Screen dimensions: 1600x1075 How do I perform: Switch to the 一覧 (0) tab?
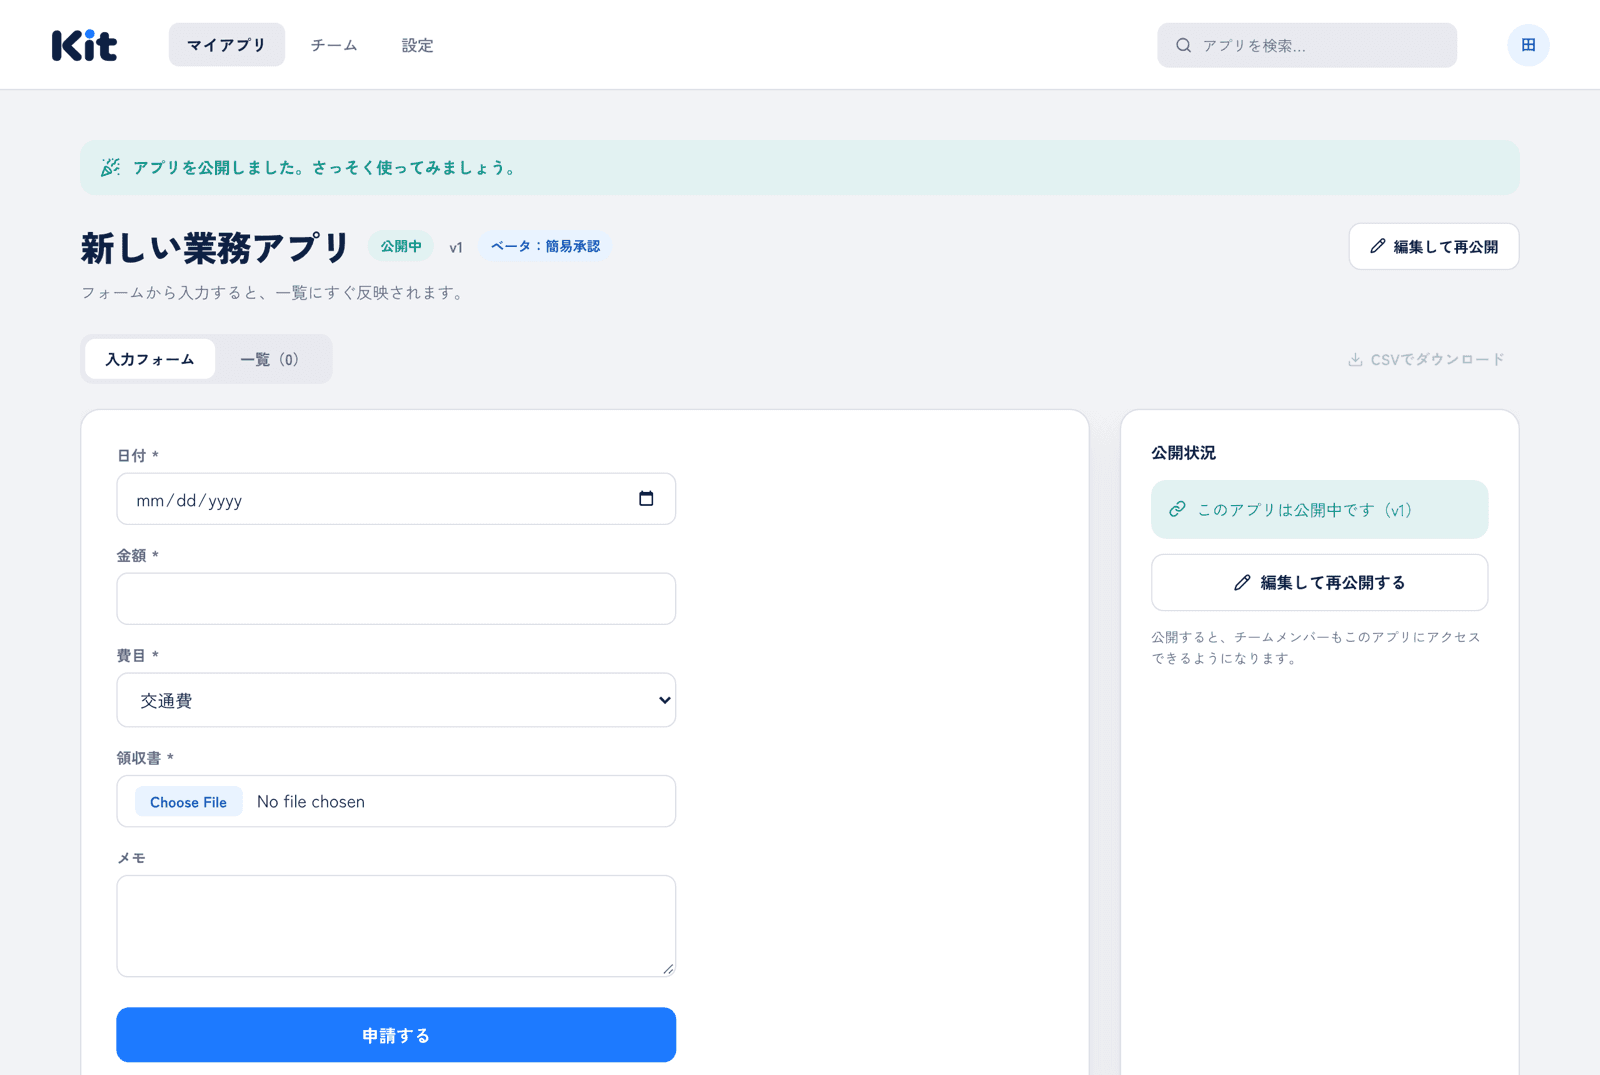coord(269,359)
